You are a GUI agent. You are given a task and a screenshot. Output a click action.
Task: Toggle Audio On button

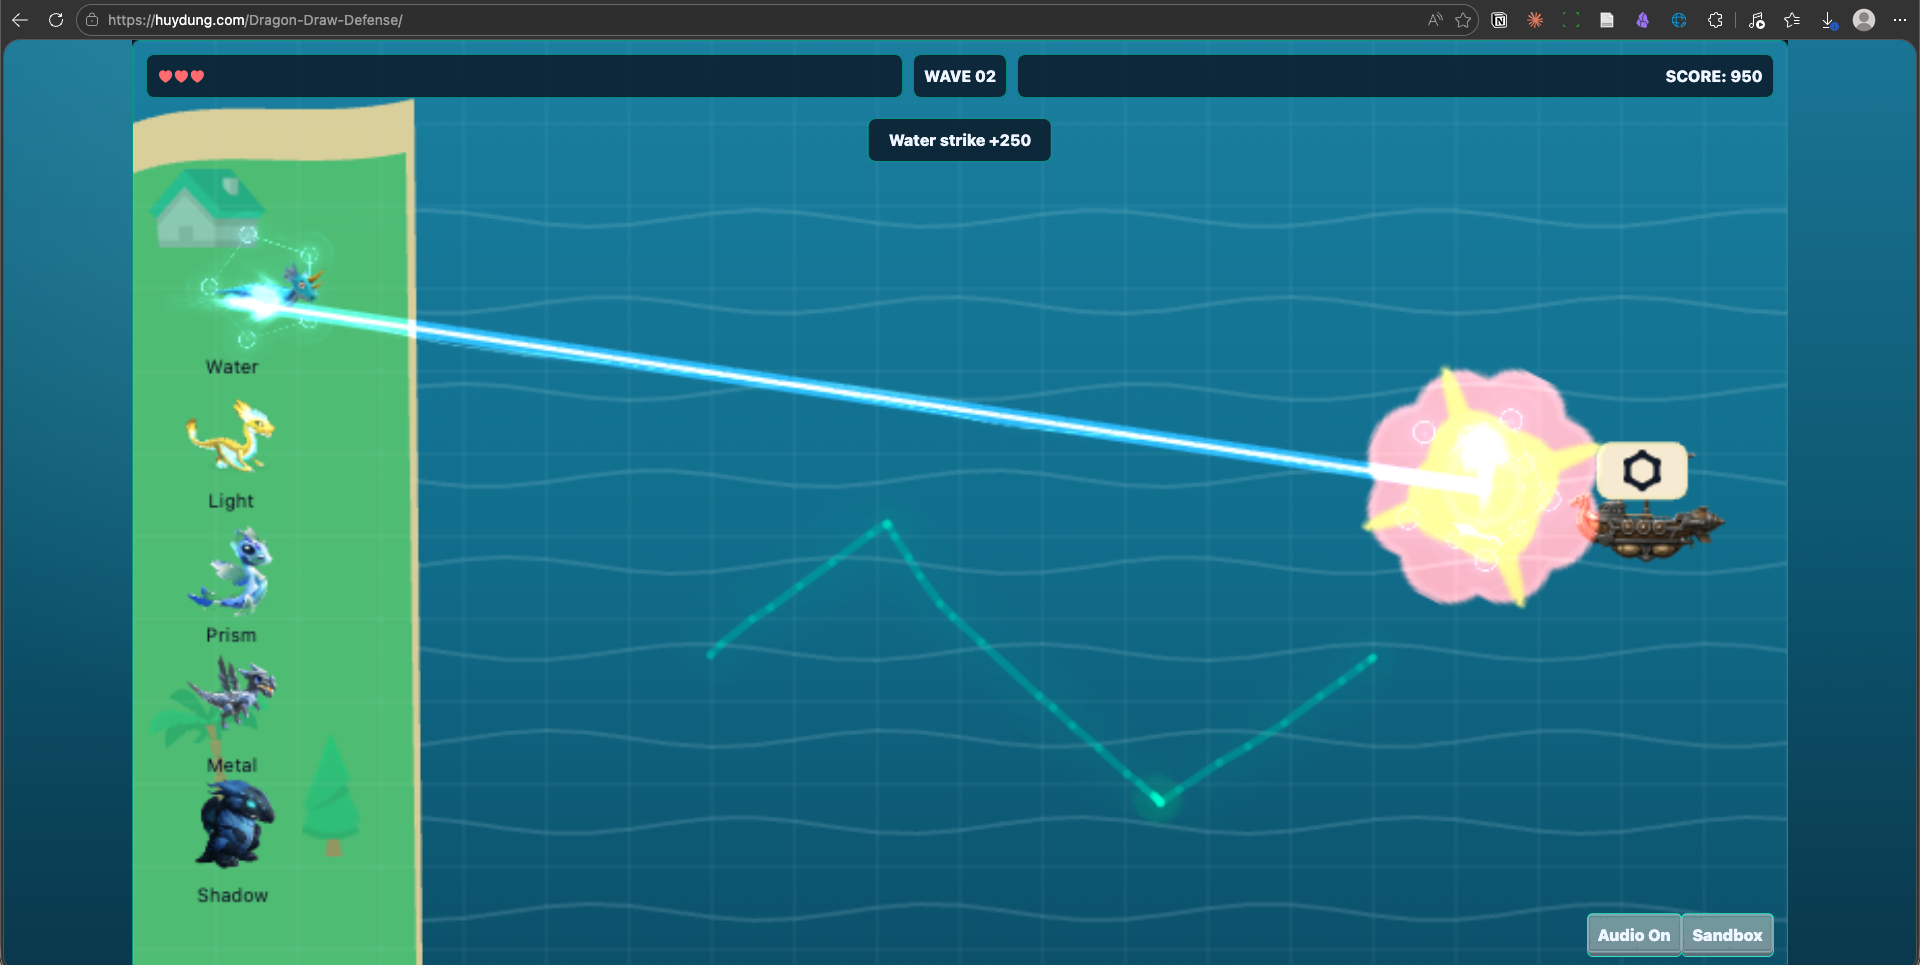coord(1633,935)
